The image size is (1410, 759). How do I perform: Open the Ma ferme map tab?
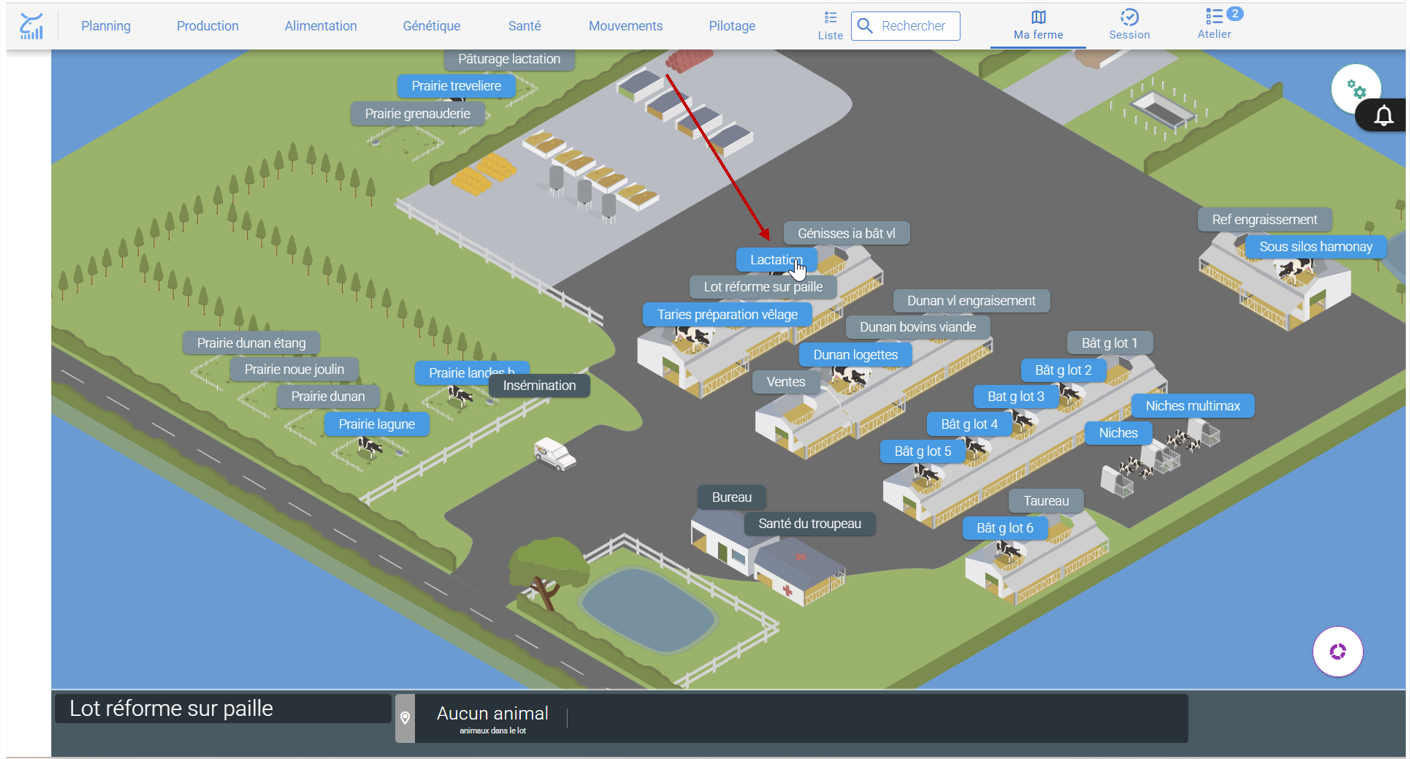1038,26
